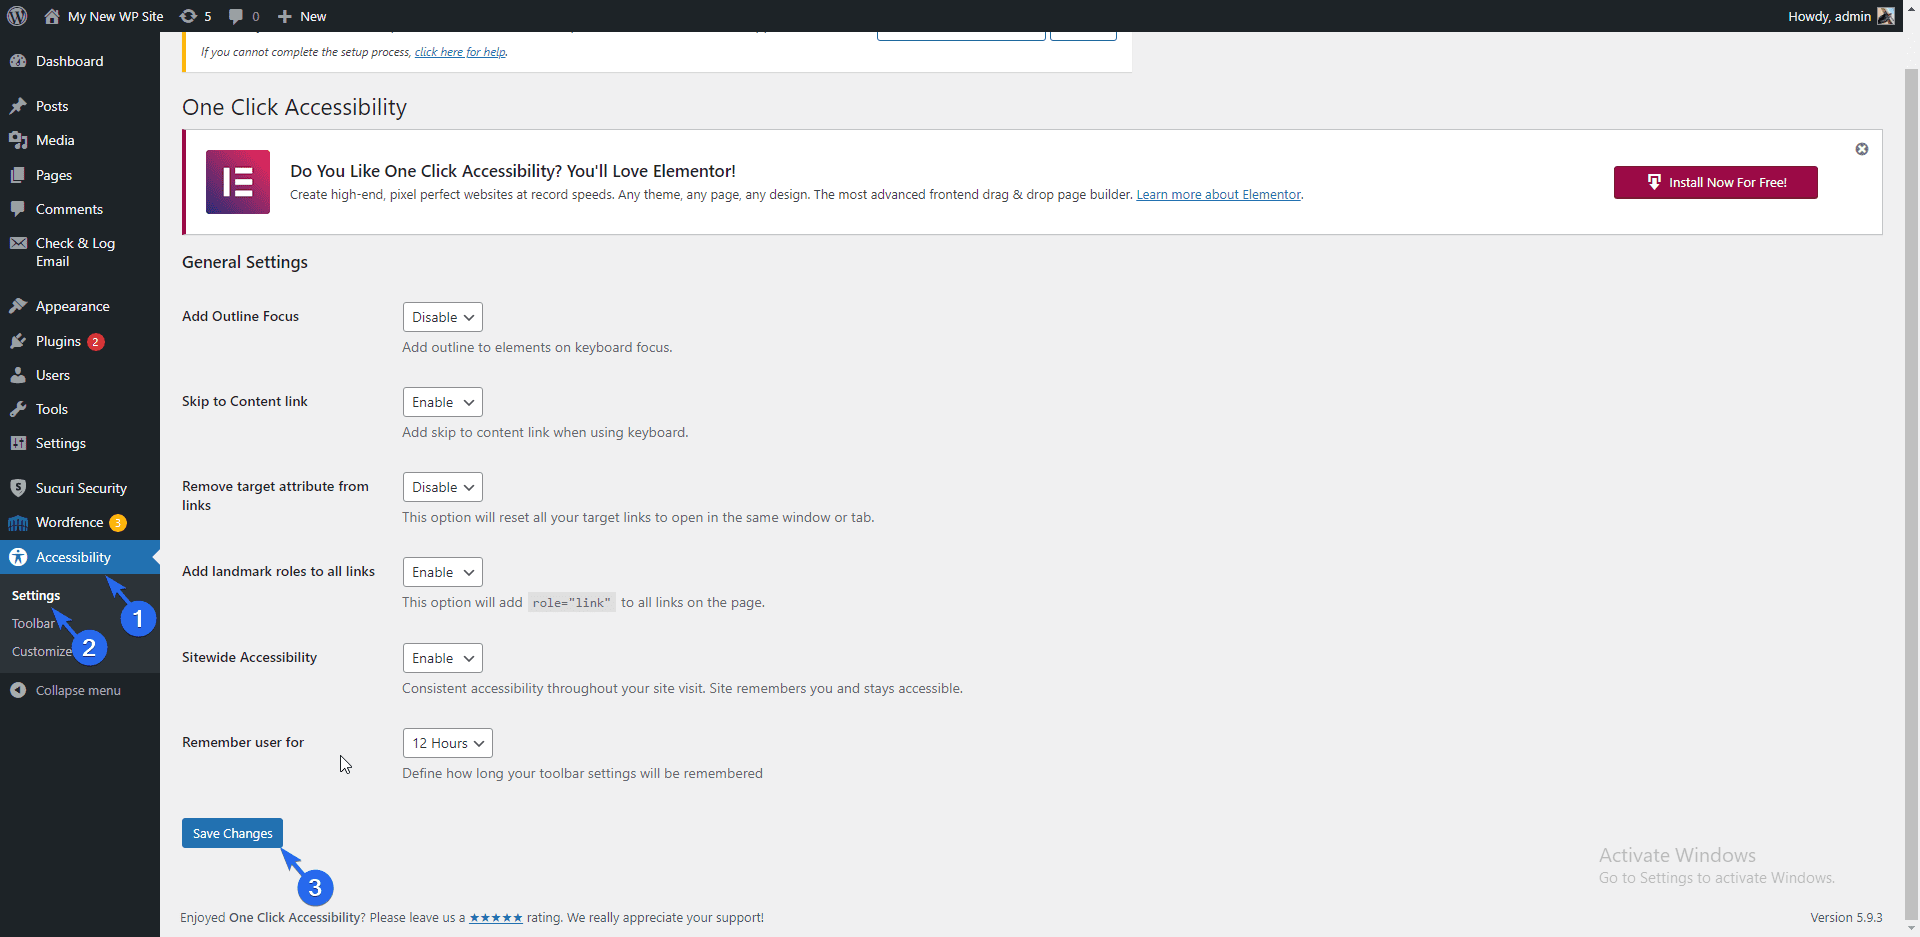Open comments bubble icon in admin bar
The height and width of the screenshot is (937, 1920).
236,16
